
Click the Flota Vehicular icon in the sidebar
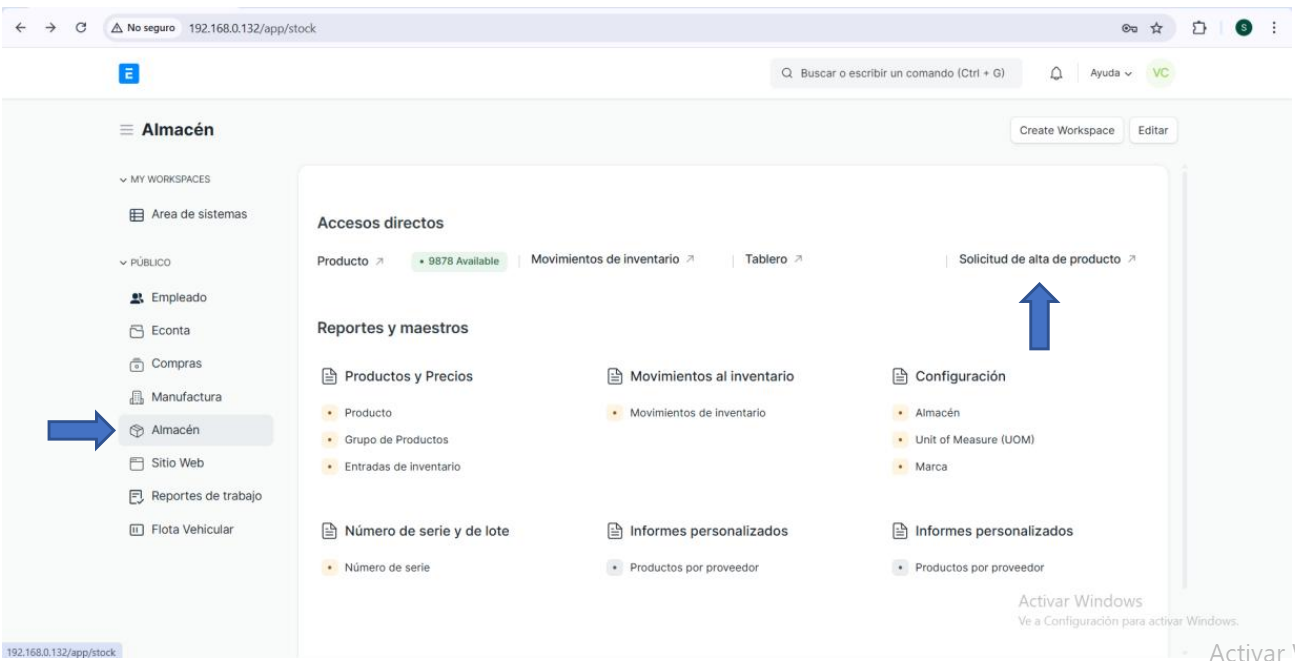click(x=137, y=529)
